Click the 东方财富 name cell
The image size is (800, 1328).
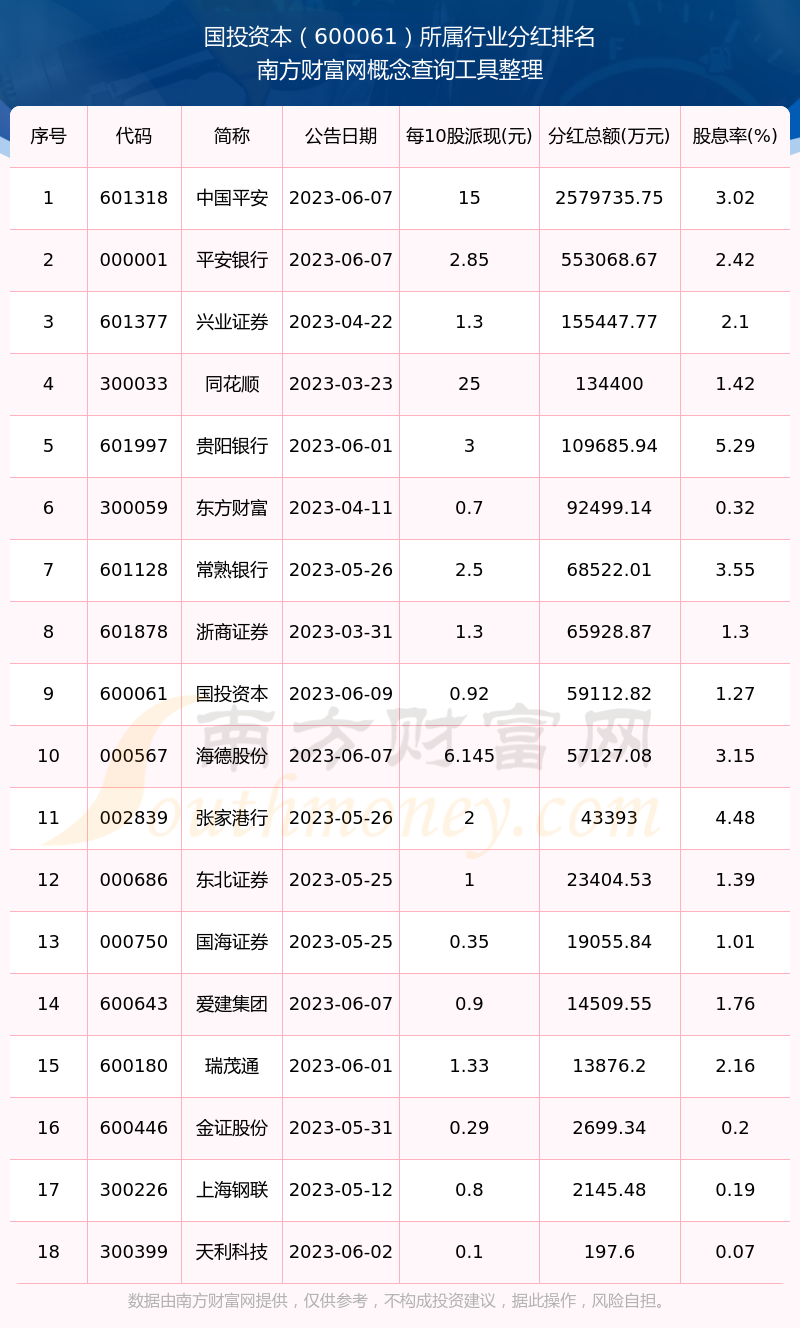click(x=232, y=508)
